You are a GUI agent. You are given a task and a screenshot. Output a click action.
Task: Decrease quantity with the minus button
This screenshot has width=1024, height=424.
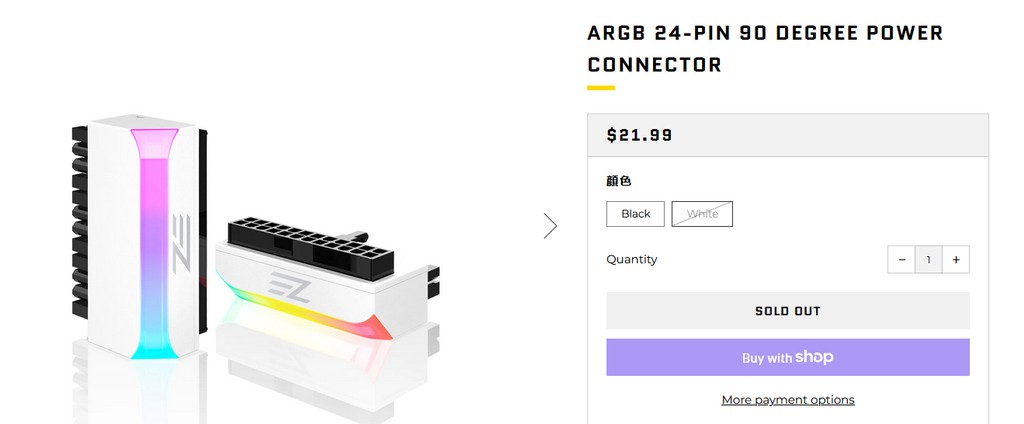click(901, 260)
